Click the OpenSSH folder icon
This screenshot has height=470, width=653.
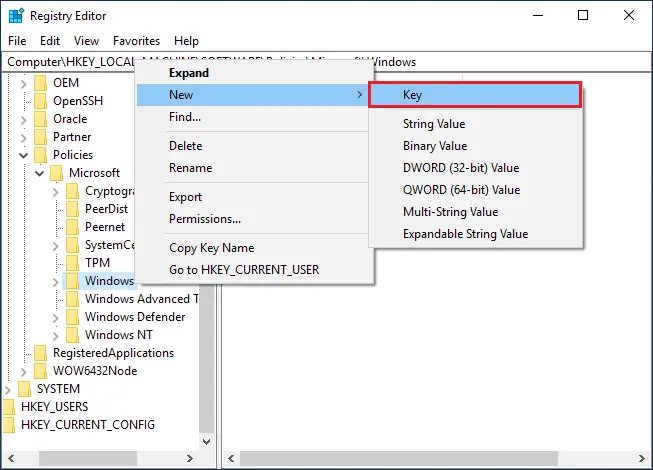point(40,101)
